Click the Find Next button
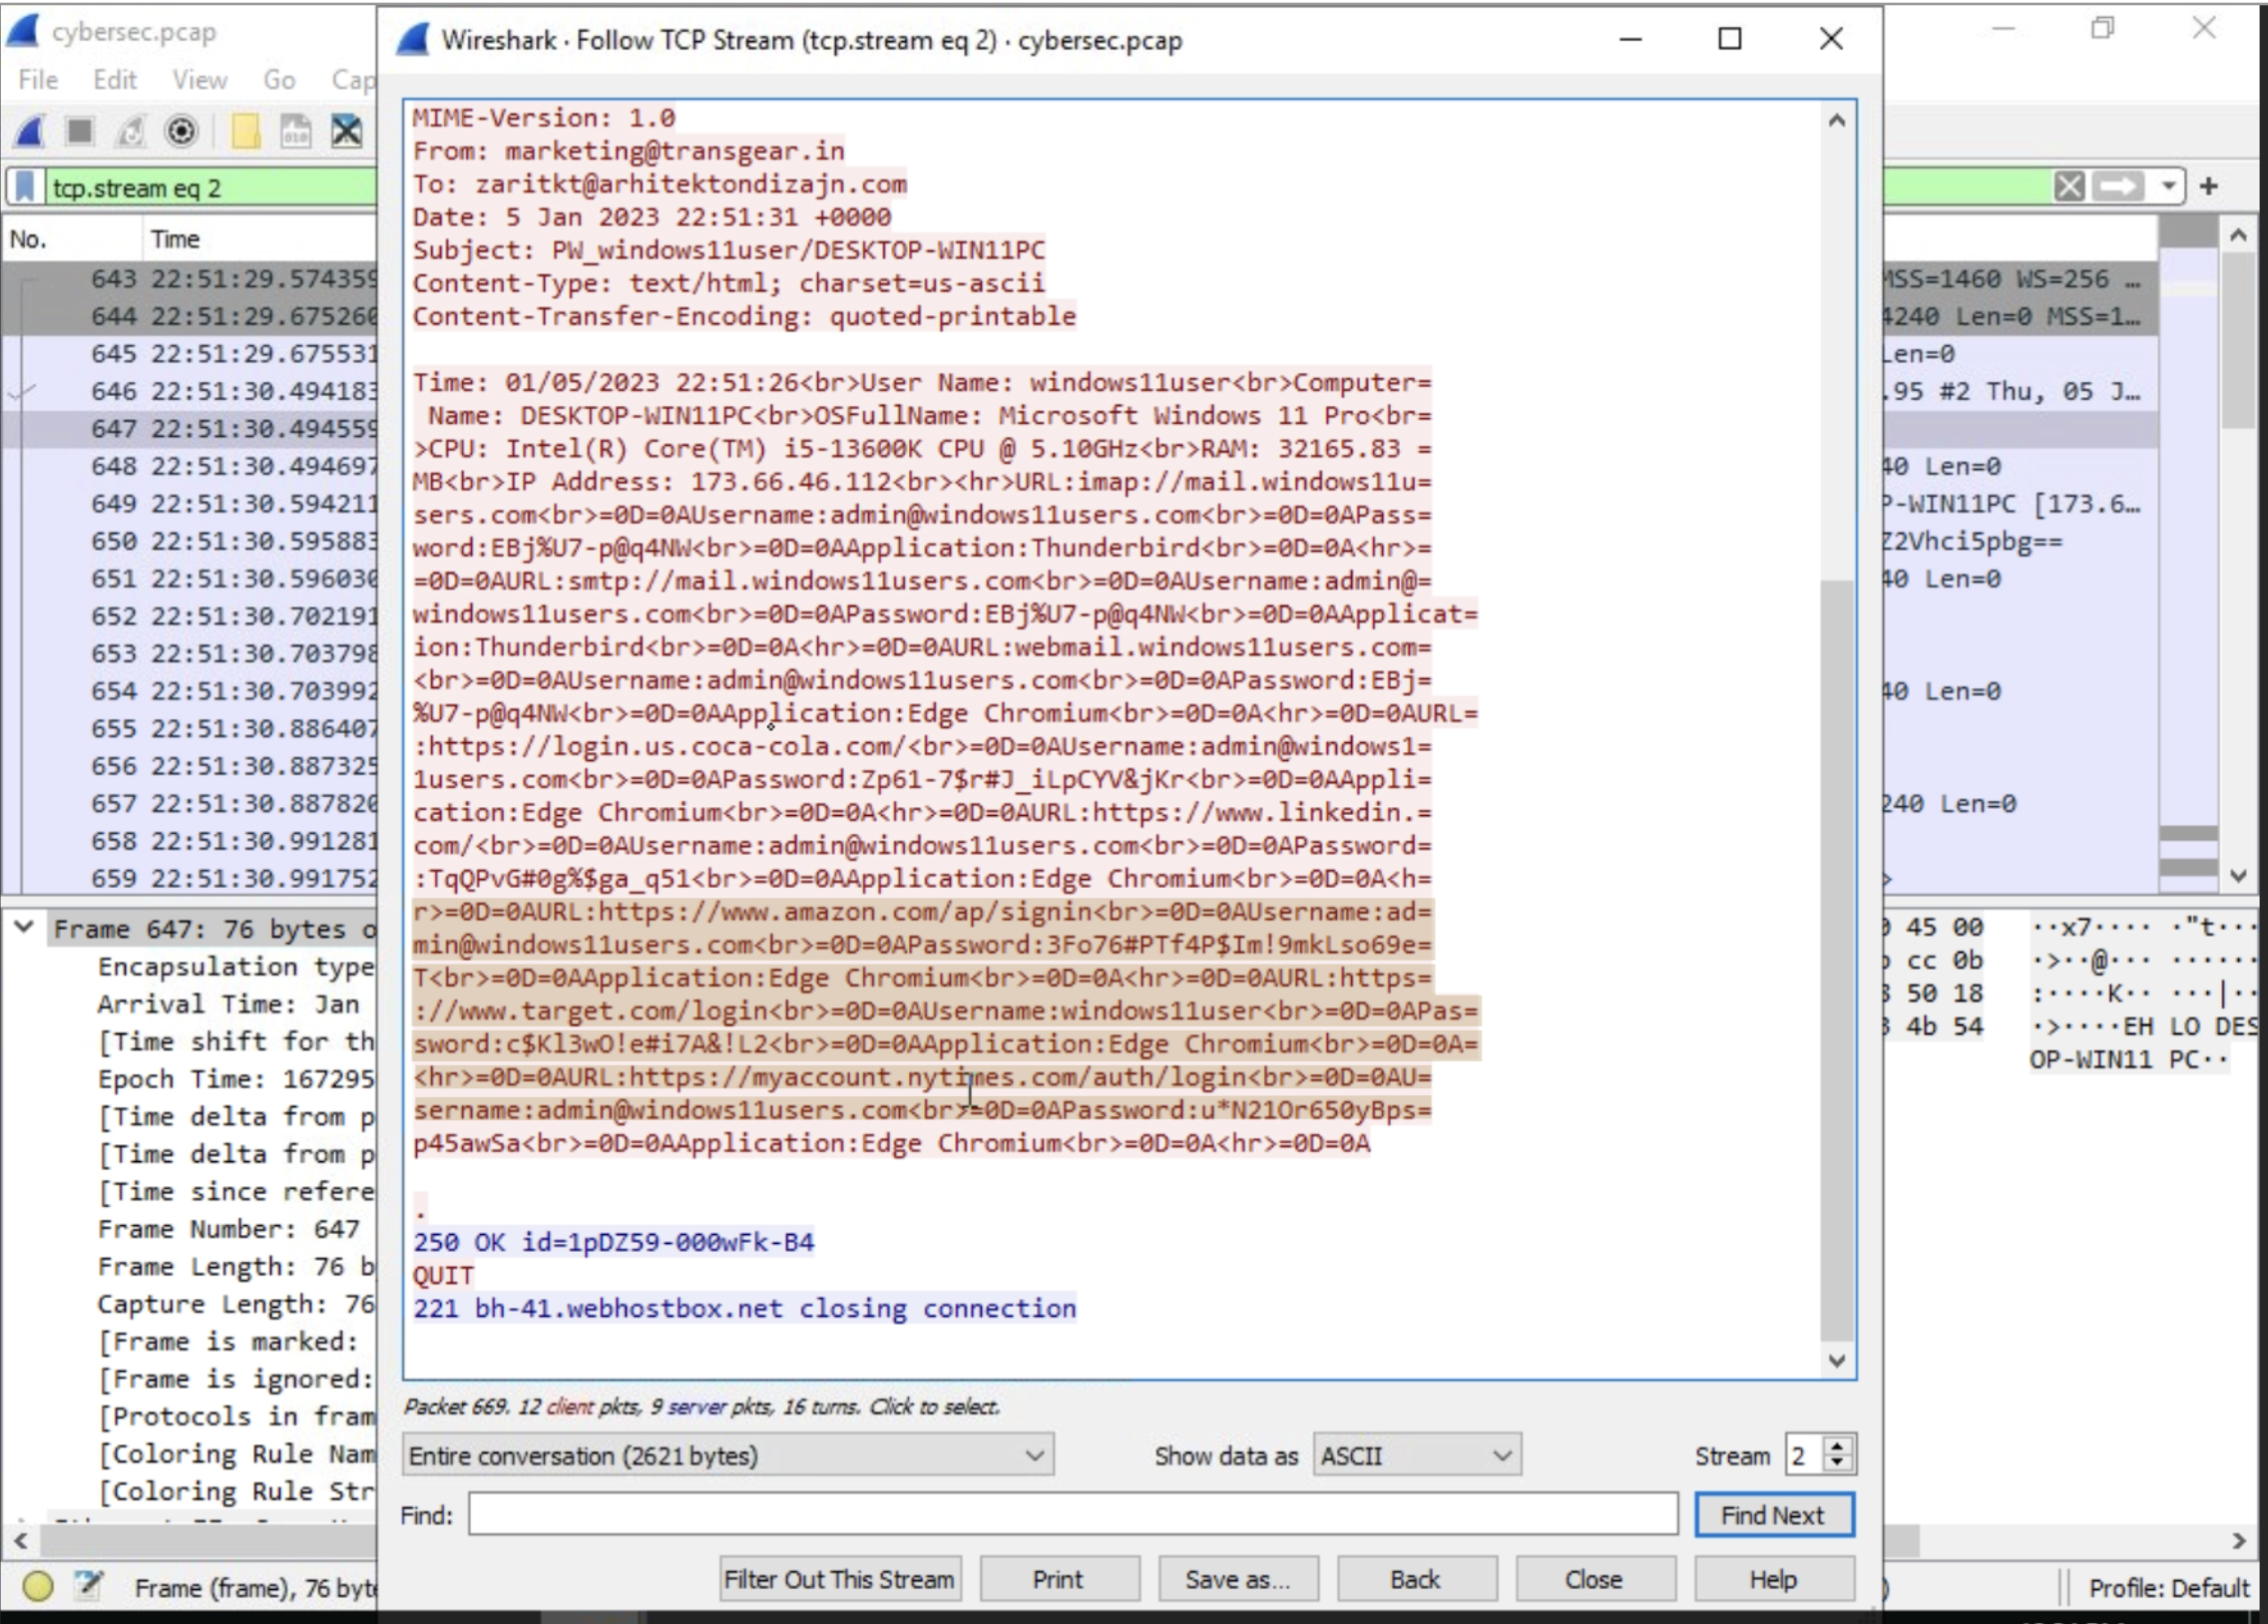Image resolution: width=2268 pixels, height=1624 pixels. [x=1773, y=1516]
